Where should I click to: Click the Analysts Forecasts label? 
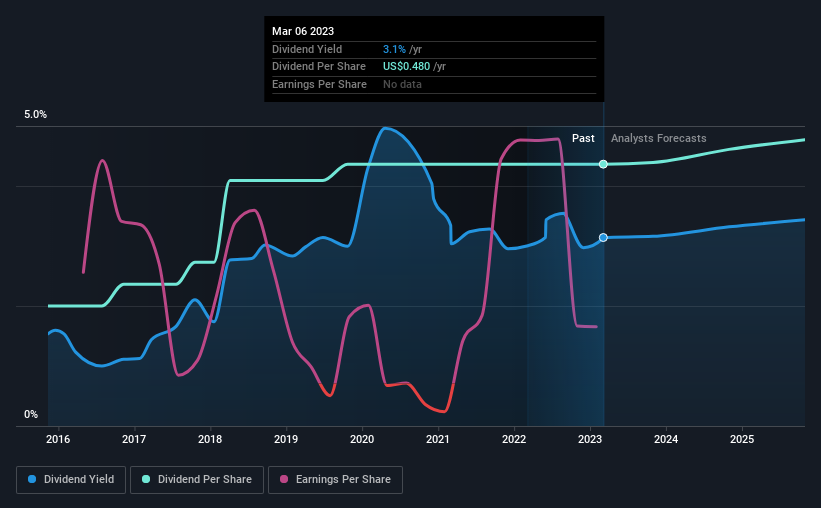click(659, 138)
